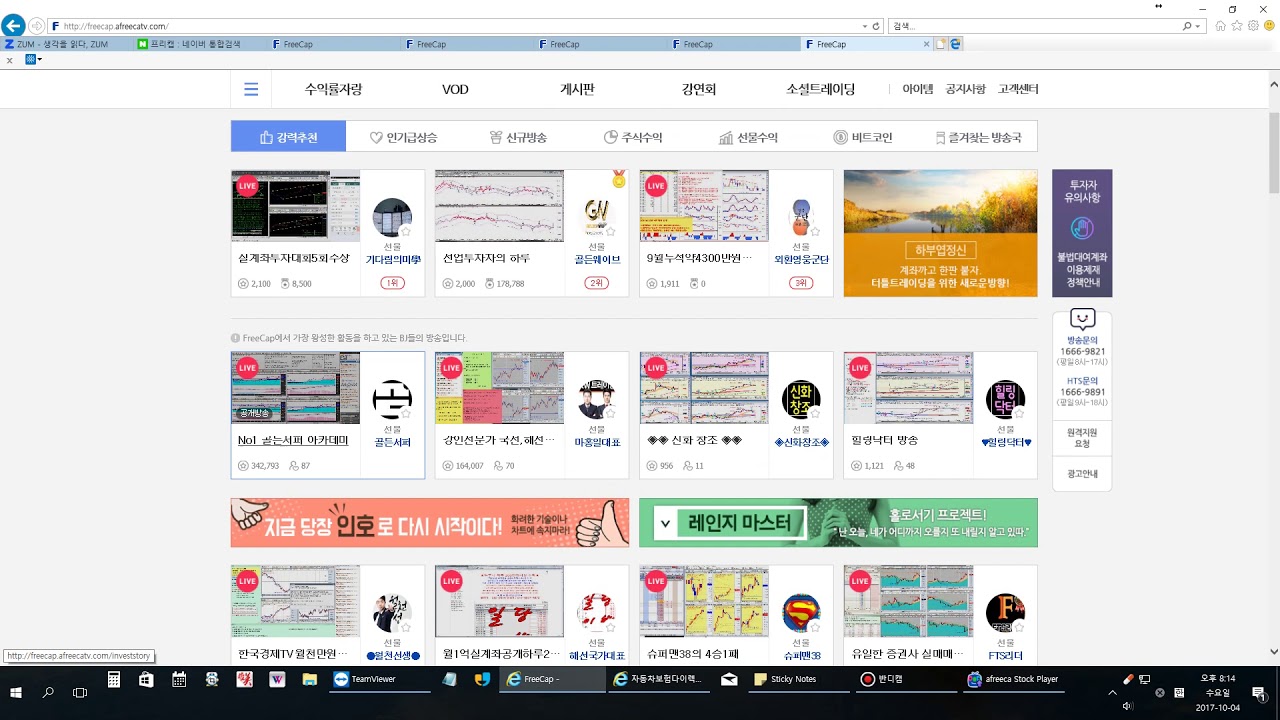The width and height of the screenshot is (1280, 720).
Task: Go back with the browser back arrow
Action: tap(14, 26)
